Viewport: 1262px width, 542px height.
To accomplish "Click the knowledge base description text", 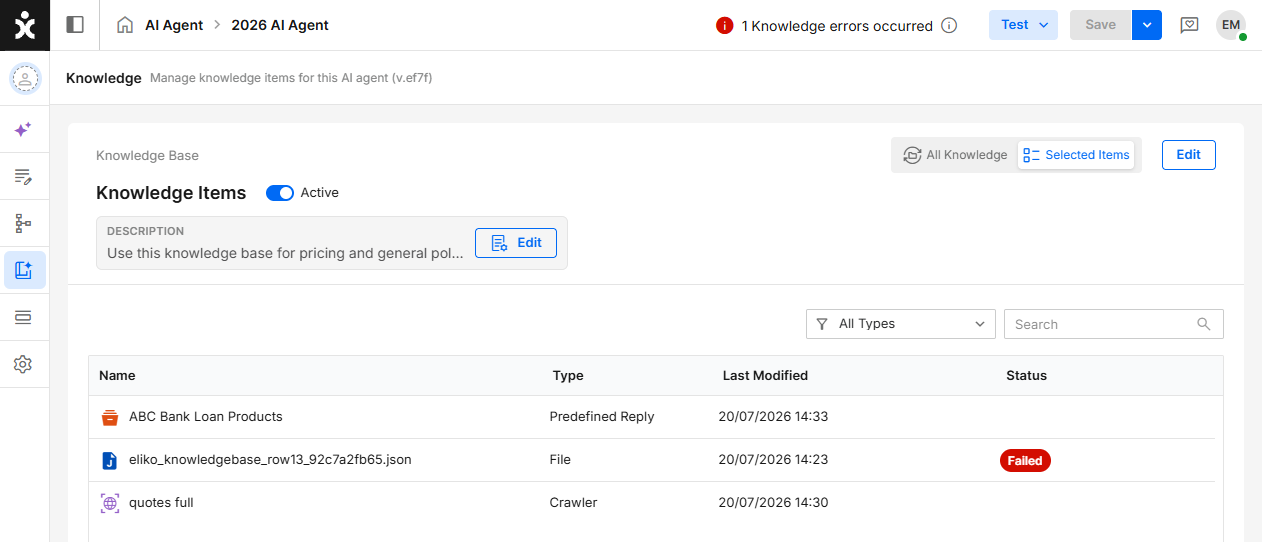I will click(285, 253).
